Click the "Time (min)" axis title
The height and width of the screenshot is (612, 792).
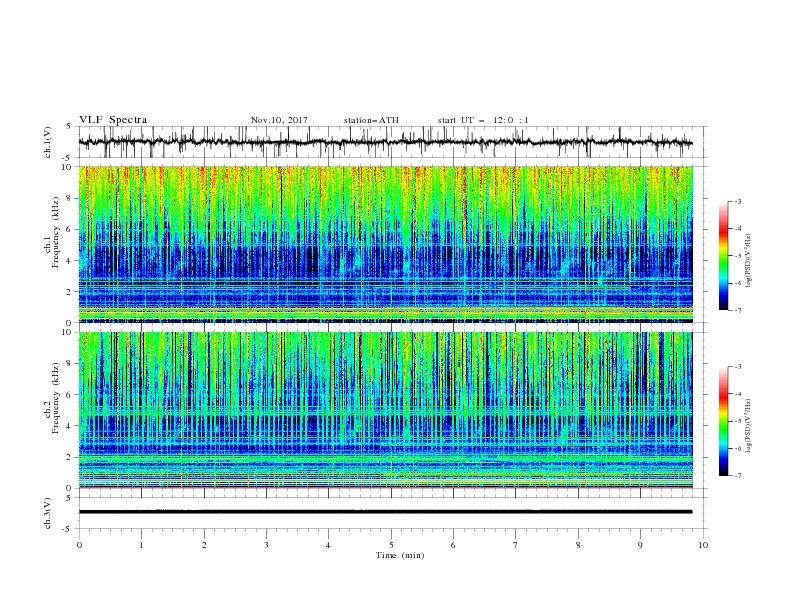(x=400, y=555)
